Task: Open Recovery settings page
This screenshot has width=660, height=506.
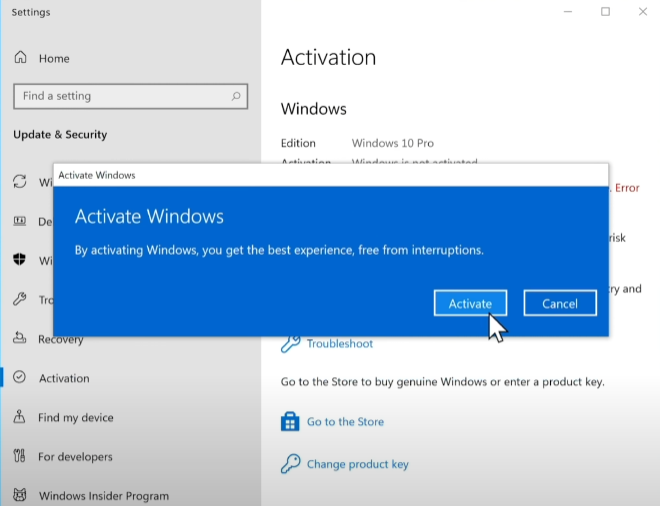Action: click(x=61, y=339)
